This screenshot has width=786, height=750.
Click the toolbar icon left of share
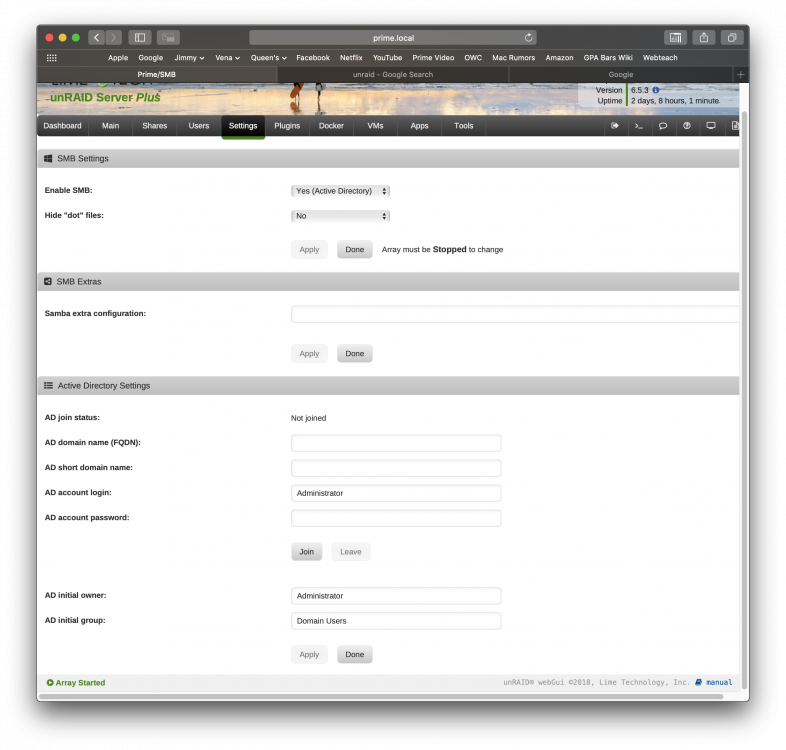click(x=676, y=38)
